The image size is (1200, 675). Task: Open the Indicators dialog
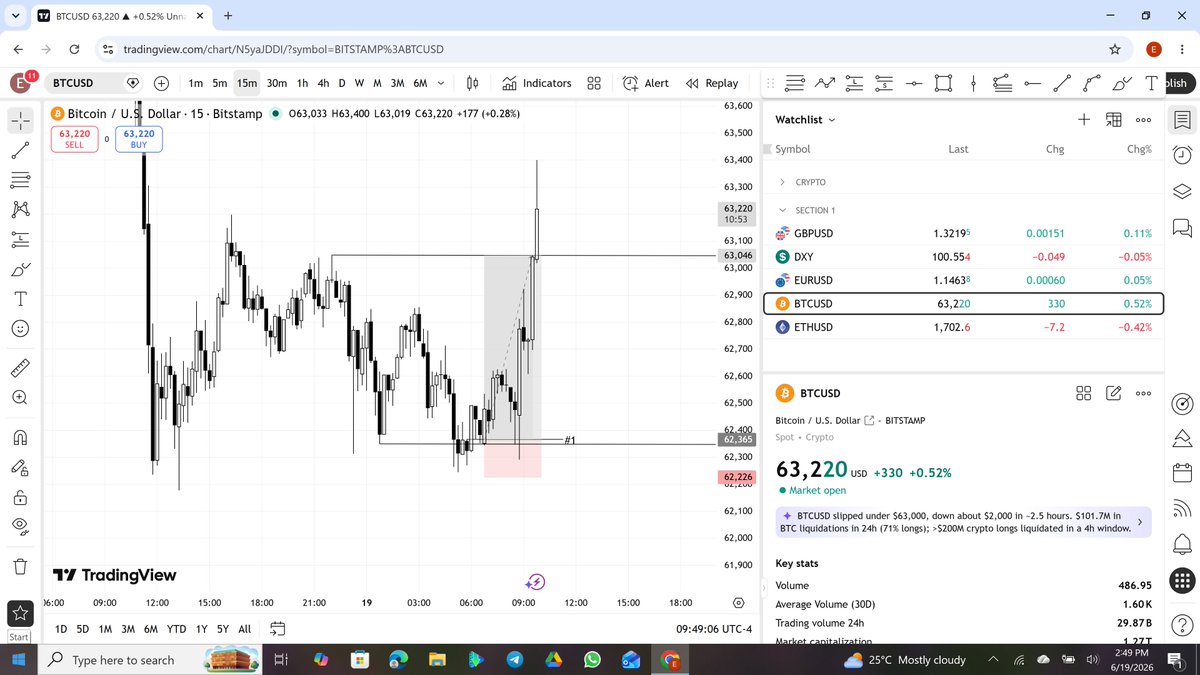click(537, 83)
